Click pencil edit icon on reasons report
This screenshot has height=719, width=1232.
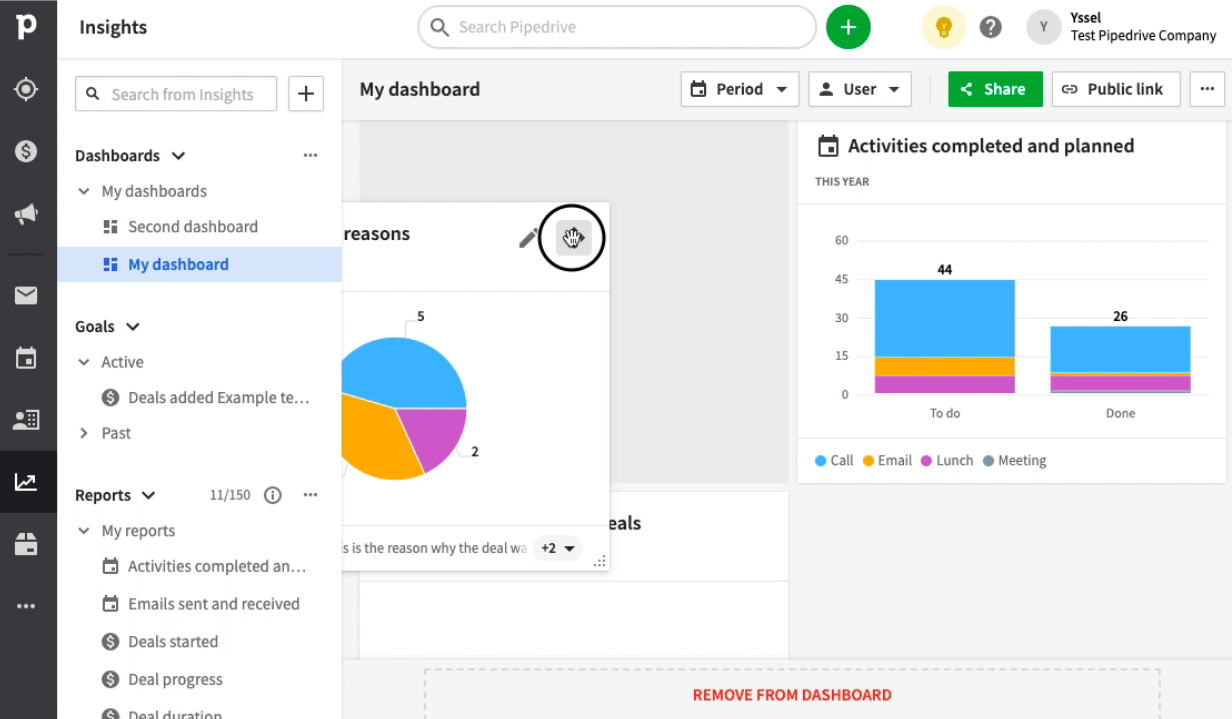tap(528, 238)
